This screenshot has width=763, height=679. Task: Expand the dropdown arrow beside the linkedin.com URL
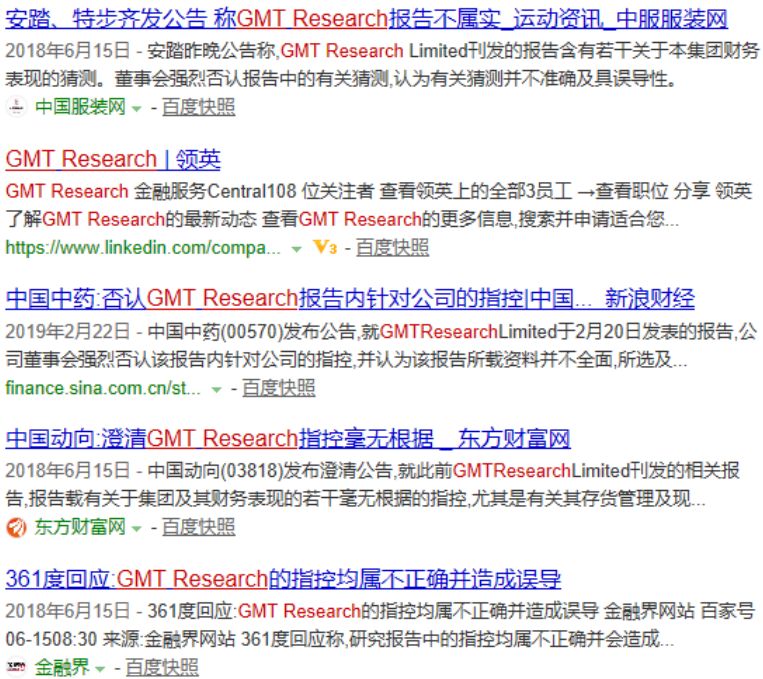(x=296, y=249)
